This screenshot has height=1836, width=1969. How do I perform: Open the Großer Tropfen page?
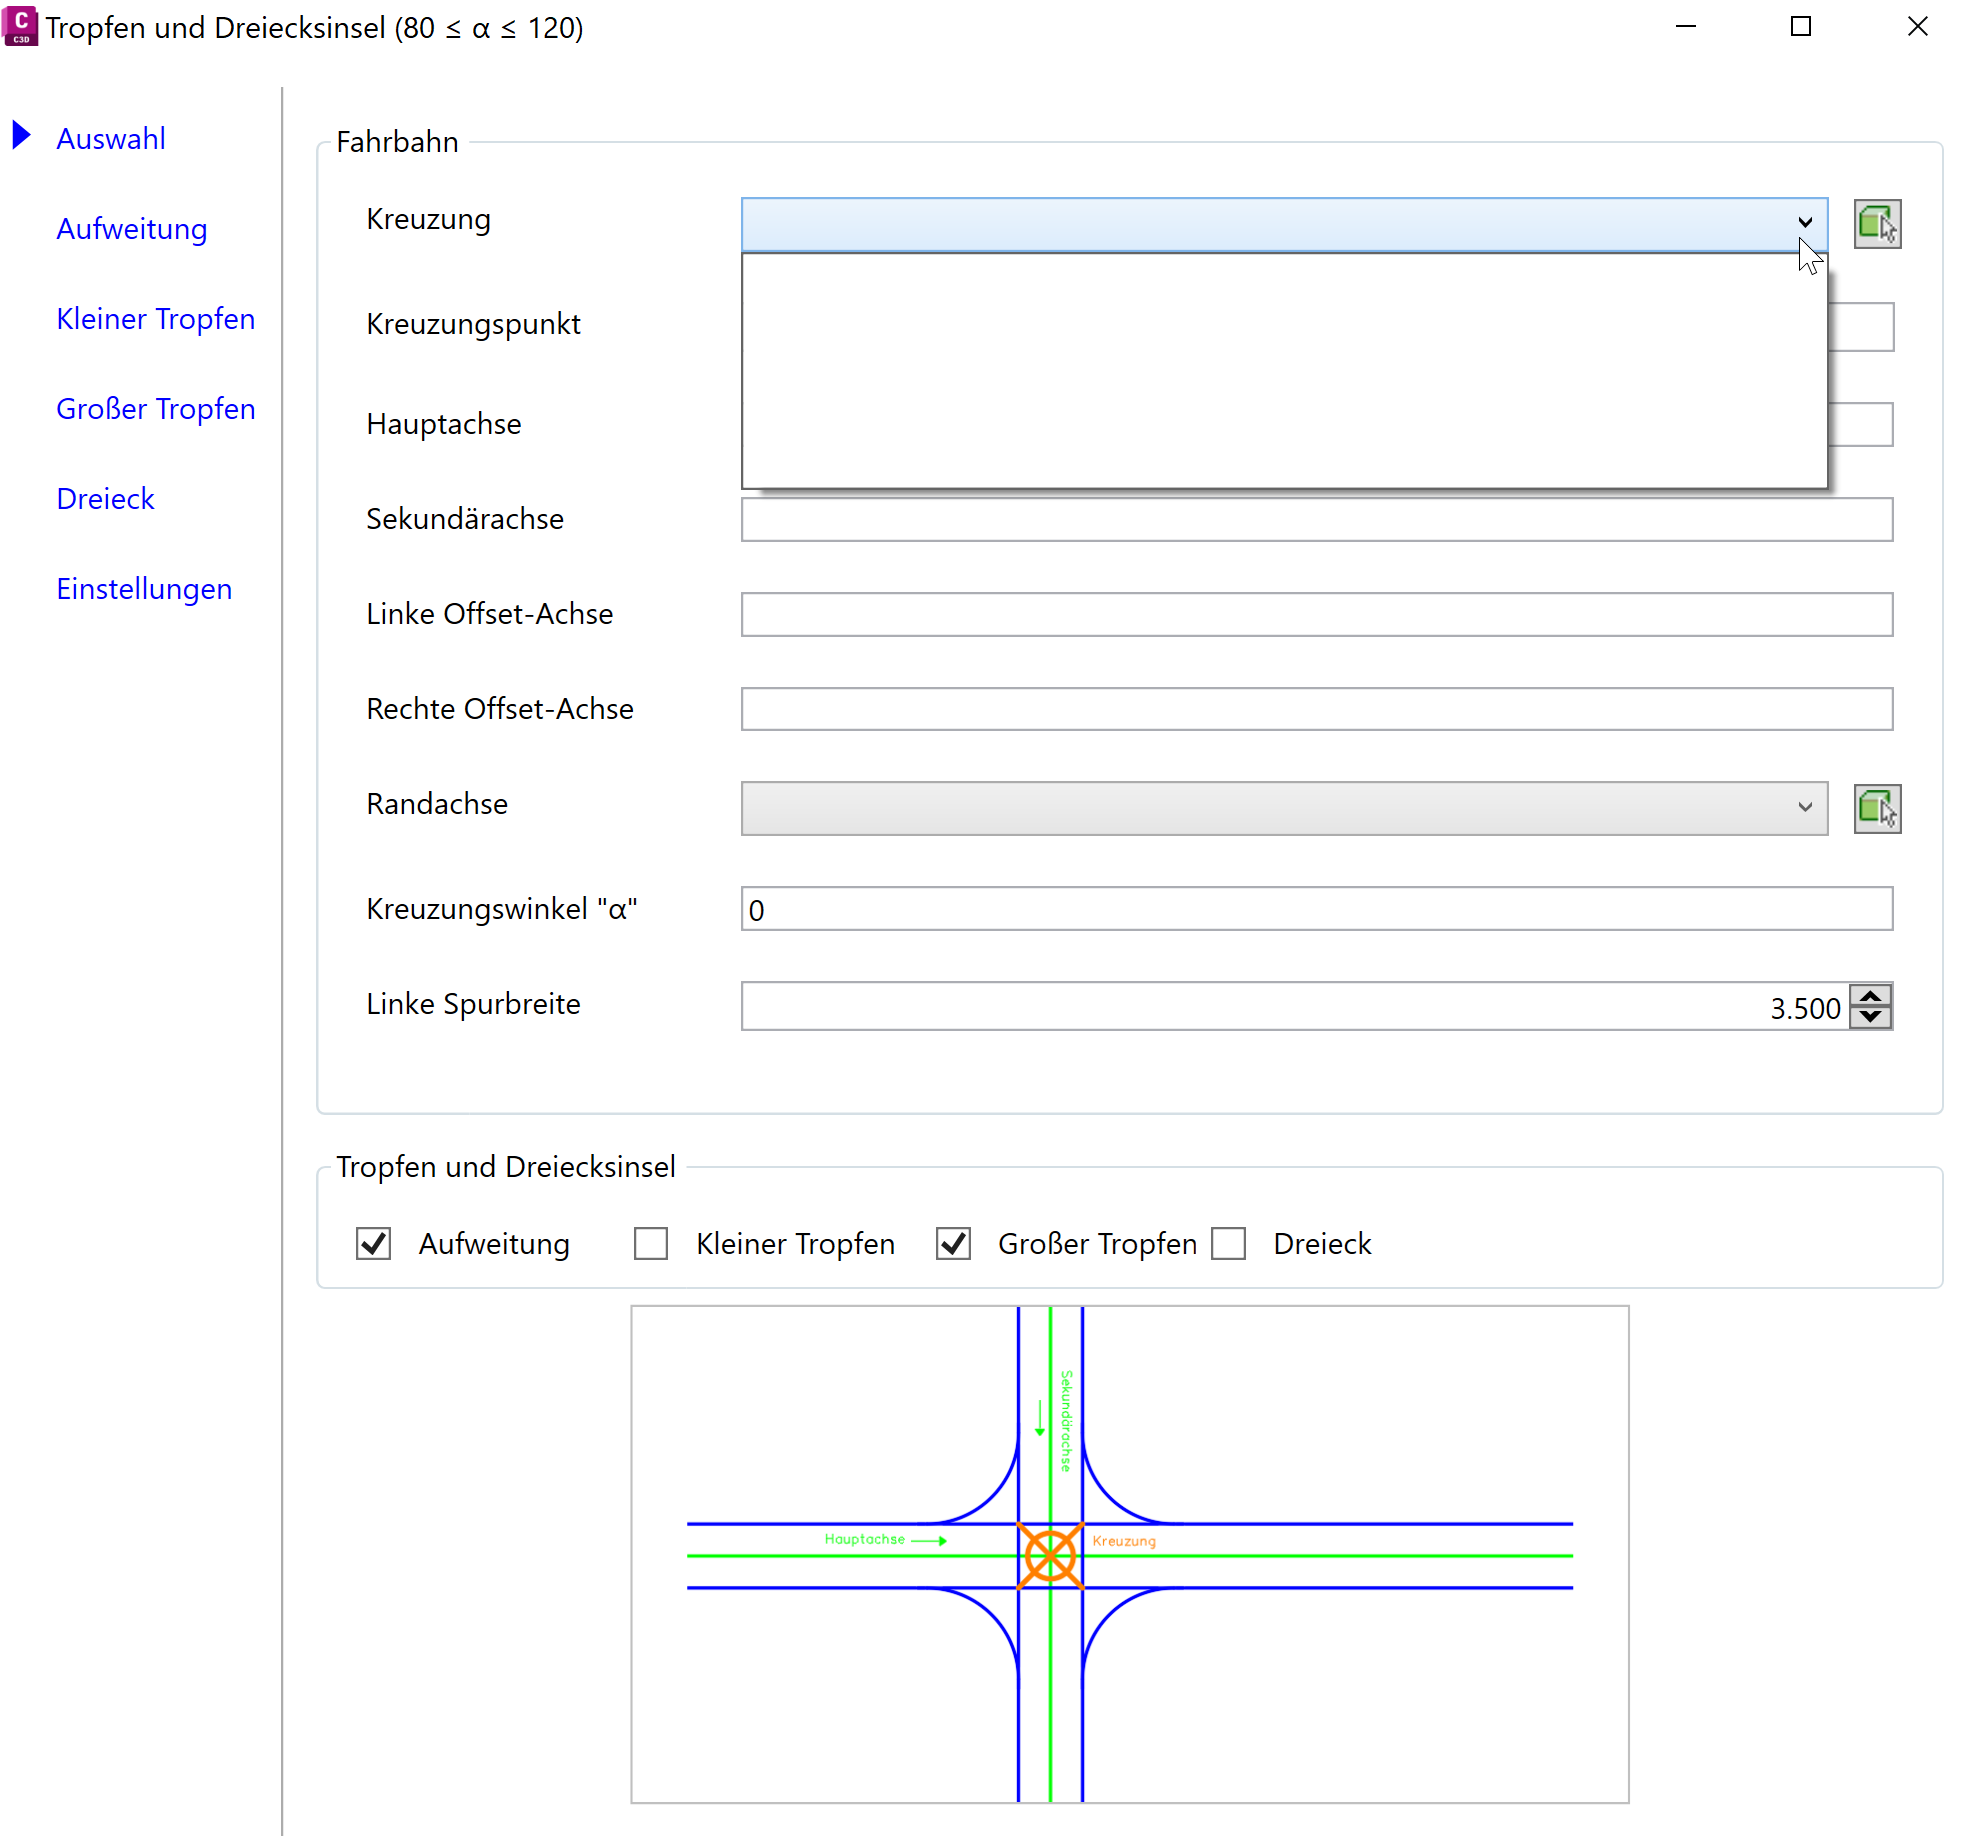(156, 409)
